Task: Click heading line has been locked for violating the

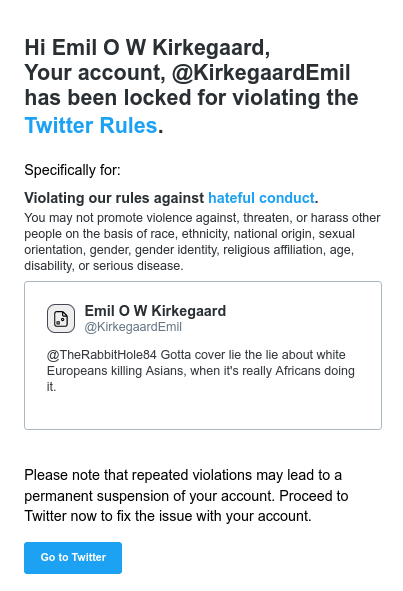Action: click(192, 98)
